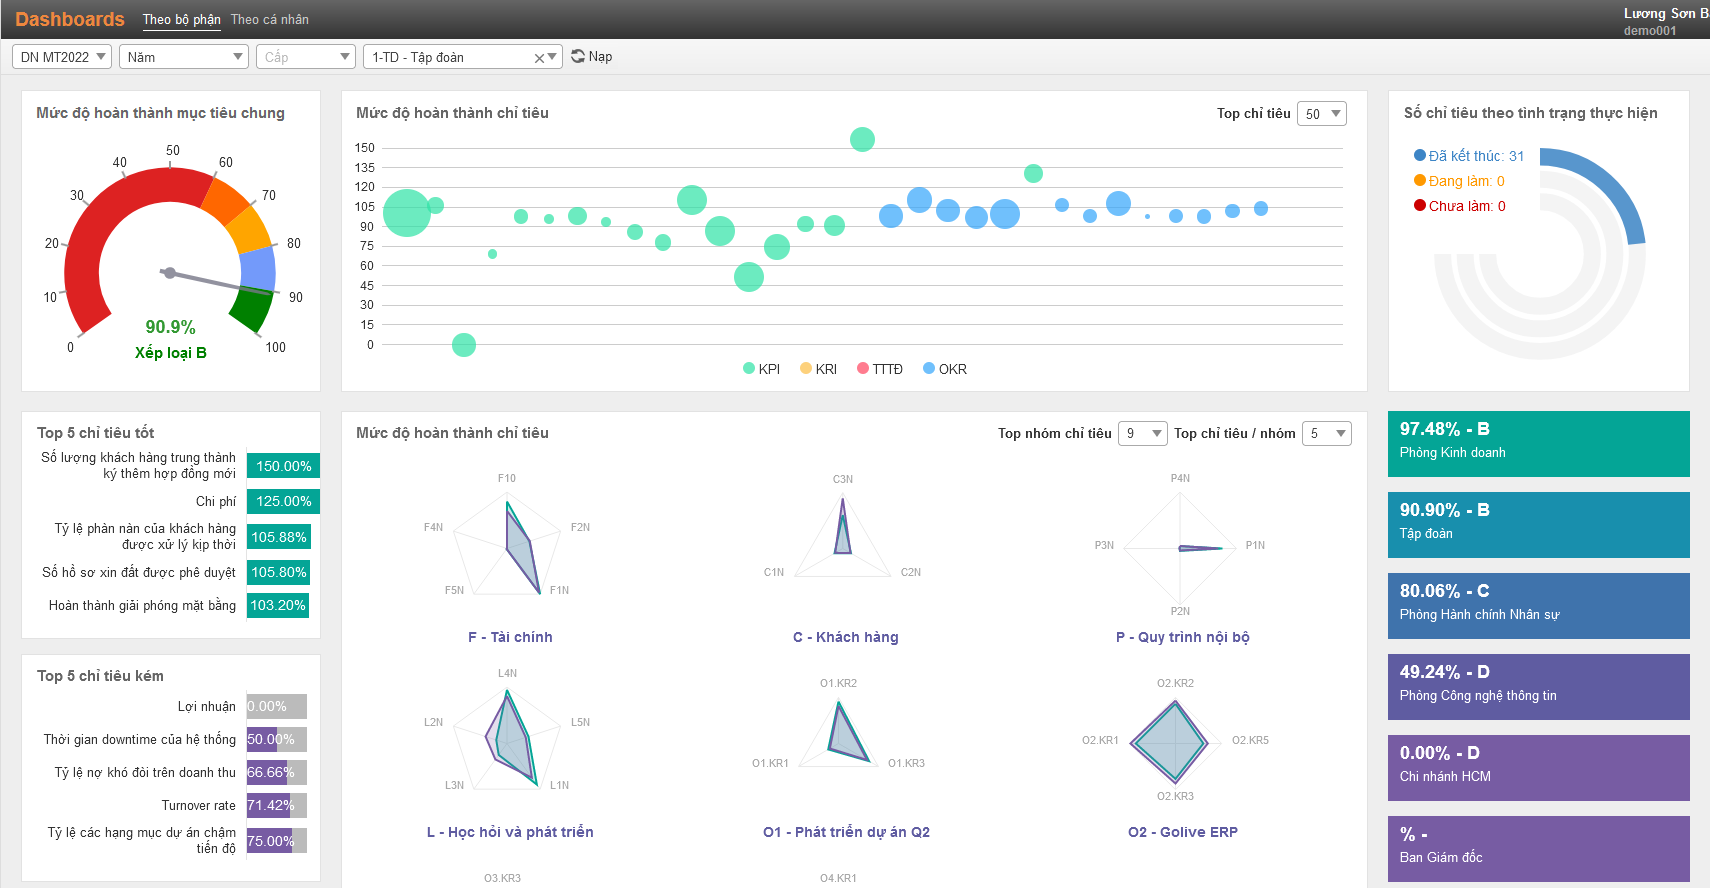Open the 1-TD - Tập đoàn department dropdown
1710x888 pixels.
[462, 57]
